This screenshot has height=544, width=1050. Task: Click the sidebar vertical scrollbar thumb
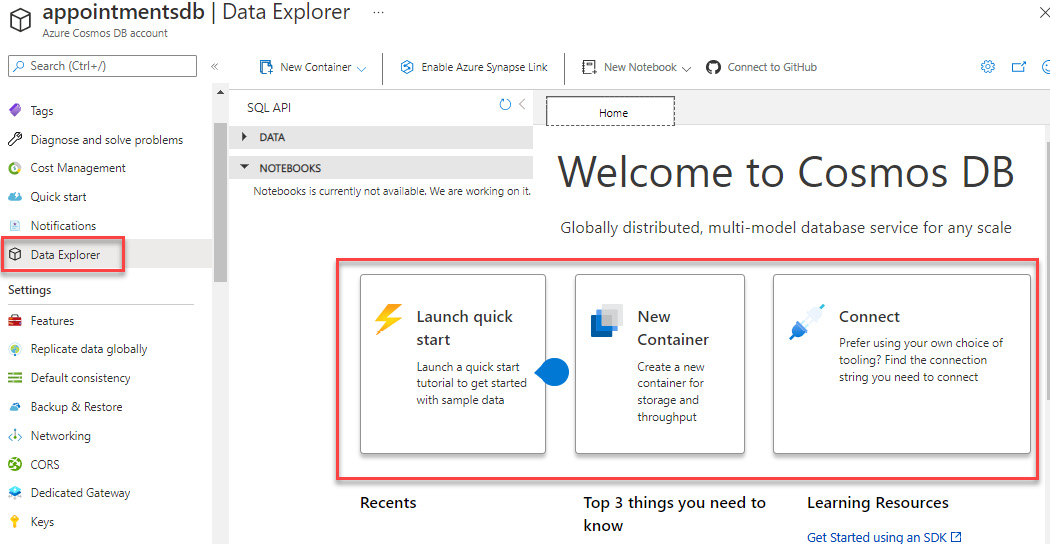220,202
